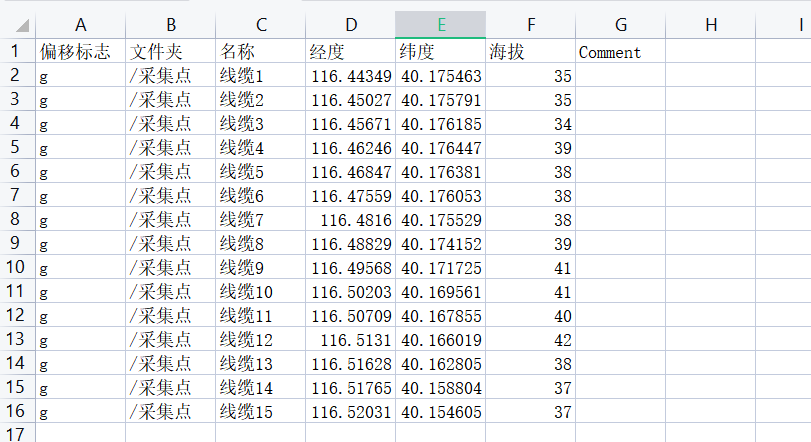Screen dimensions: 811x442
Task: Select column H header
Action: pos(710,25)
